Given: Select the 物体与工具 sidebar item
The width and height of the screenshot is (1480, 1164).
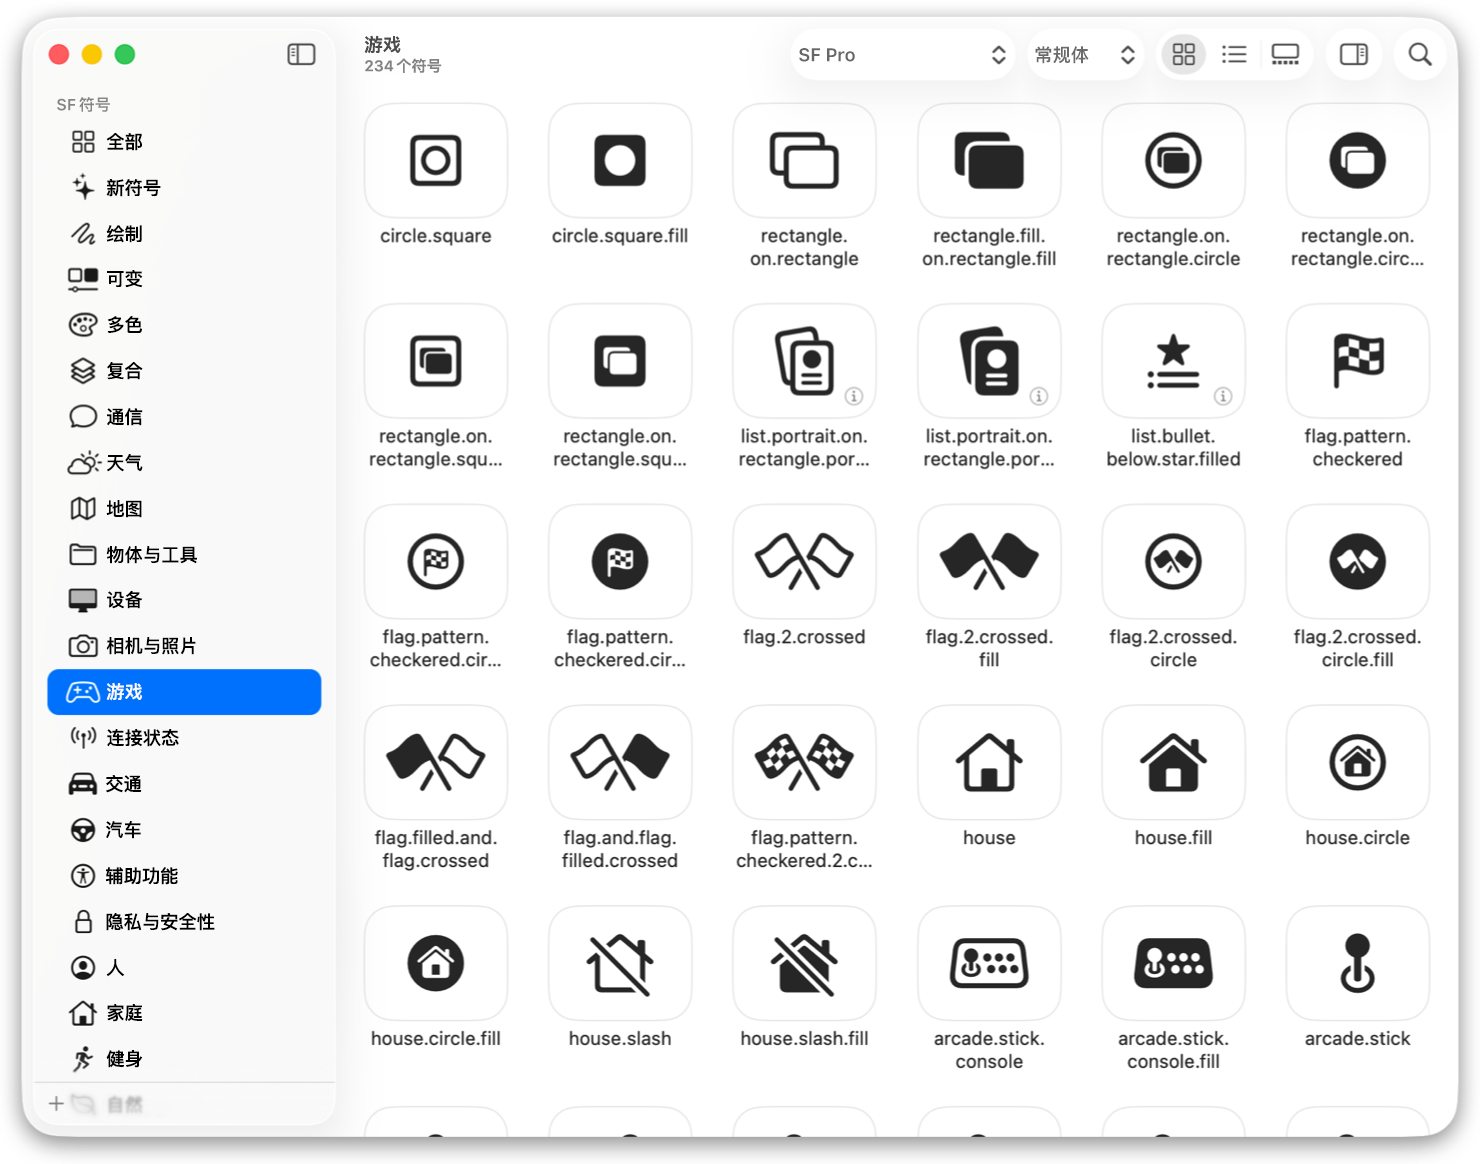Looking at the screenshot, I should pyautogui.click(x=184, y=555).
